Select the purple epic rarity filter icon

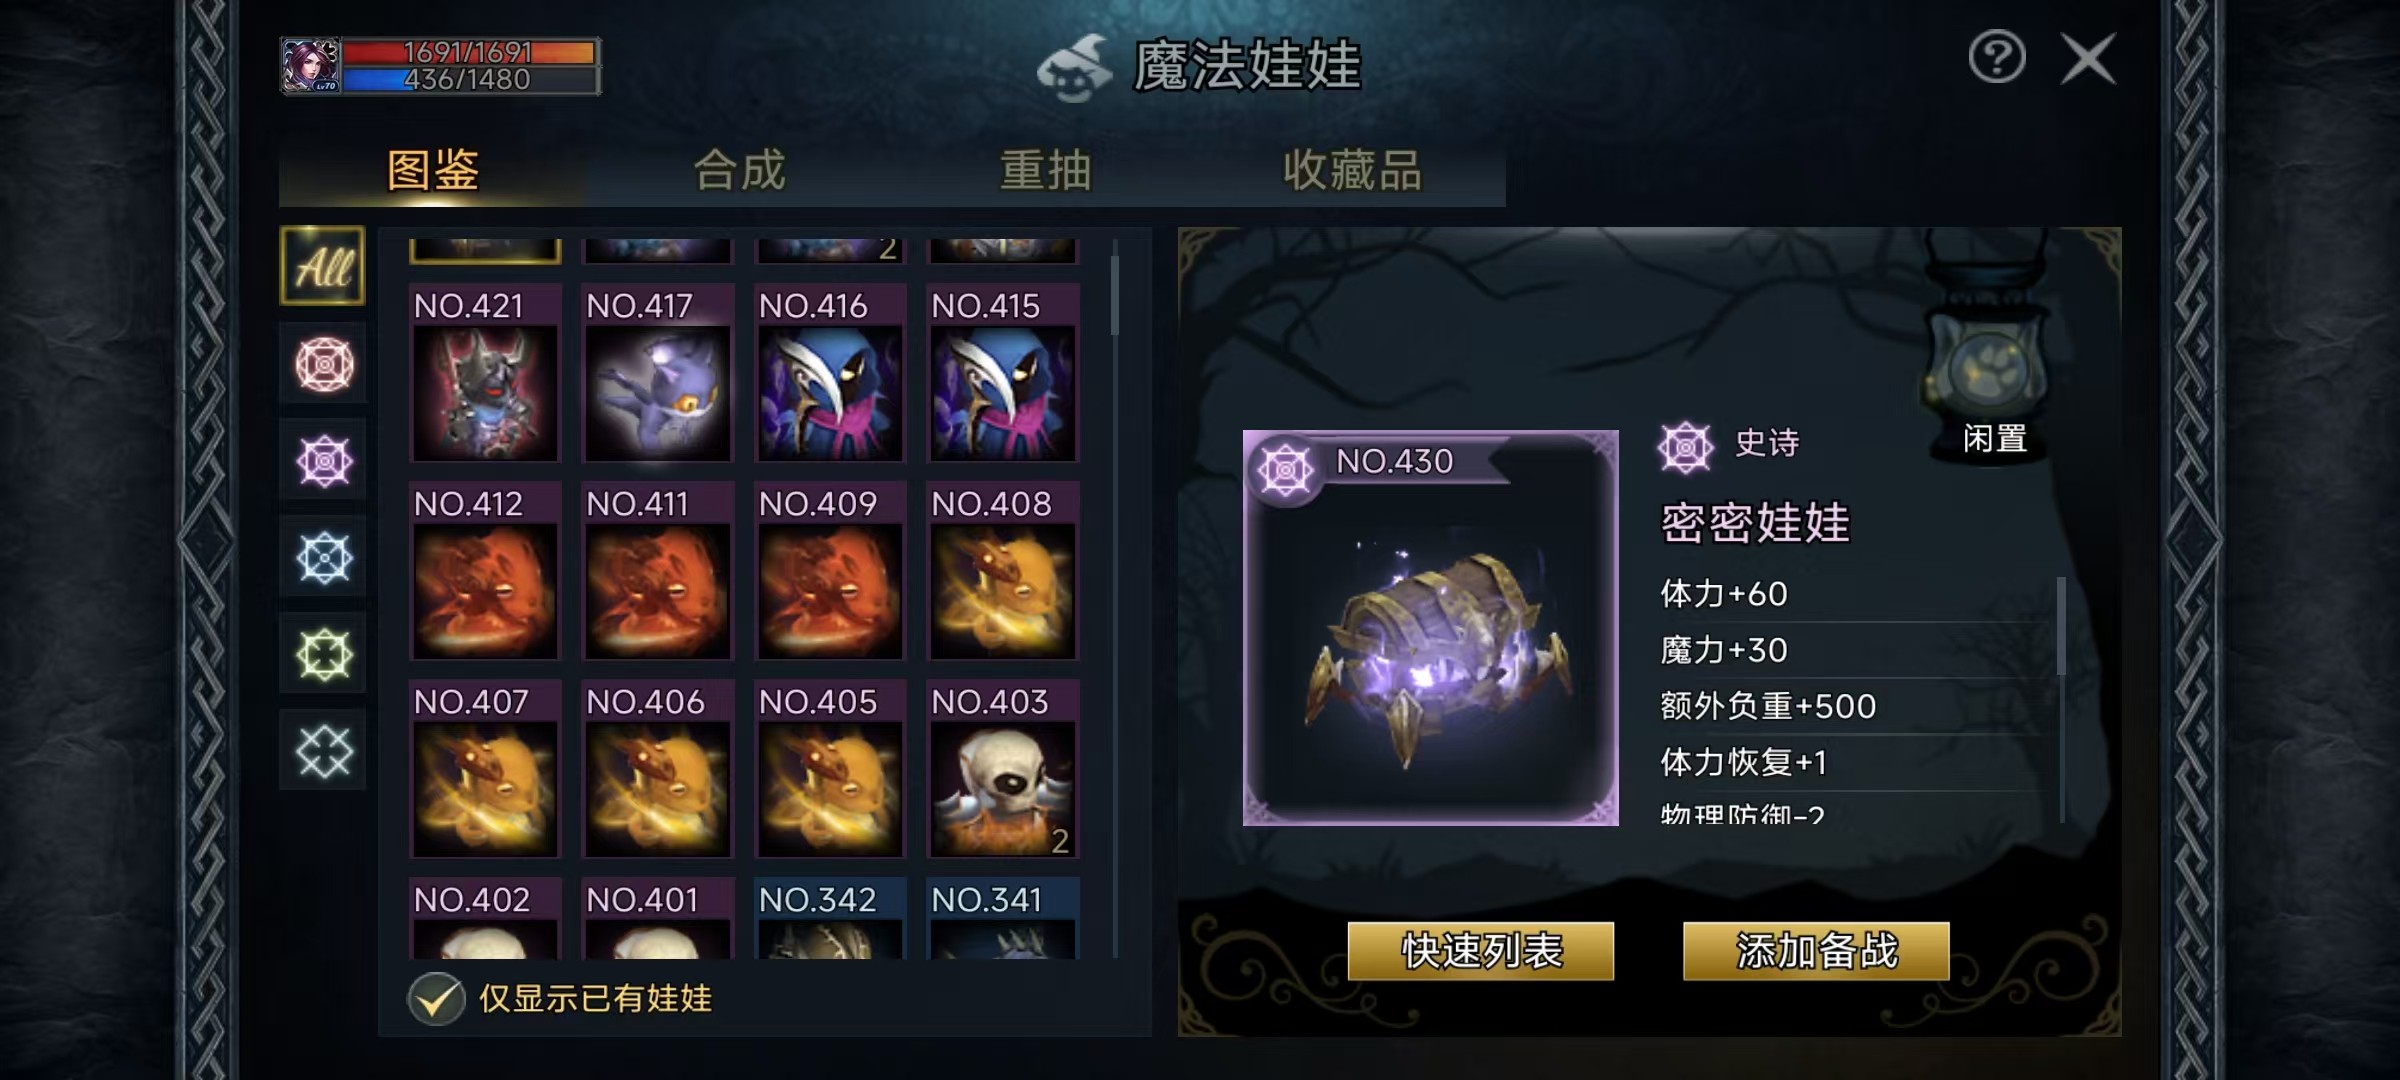324,461
